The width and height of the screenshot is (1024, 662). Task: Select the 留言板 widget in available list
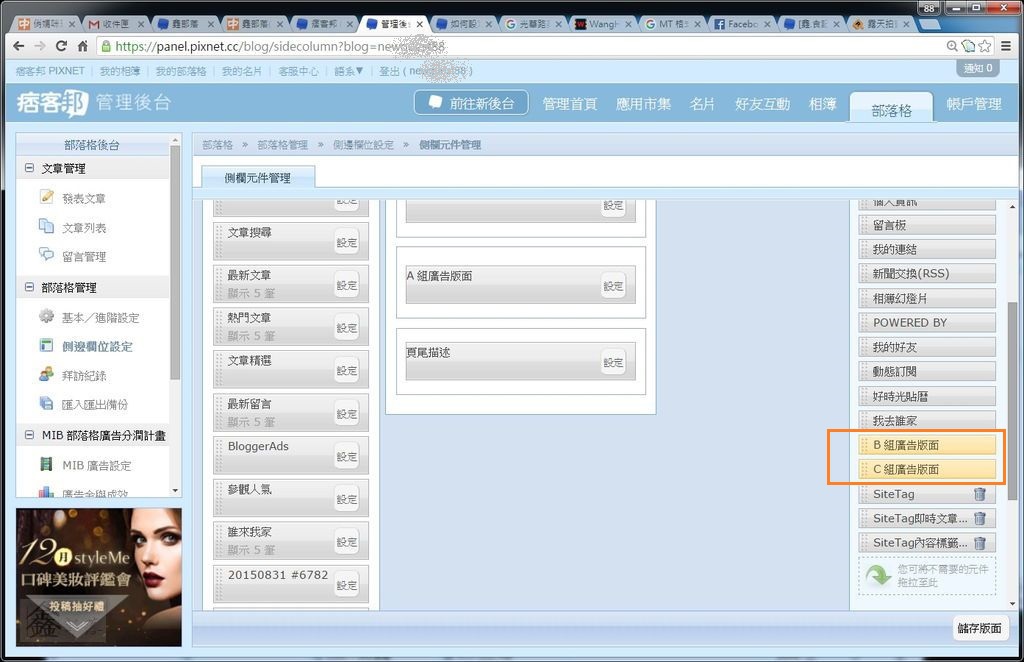click(927, 225)
